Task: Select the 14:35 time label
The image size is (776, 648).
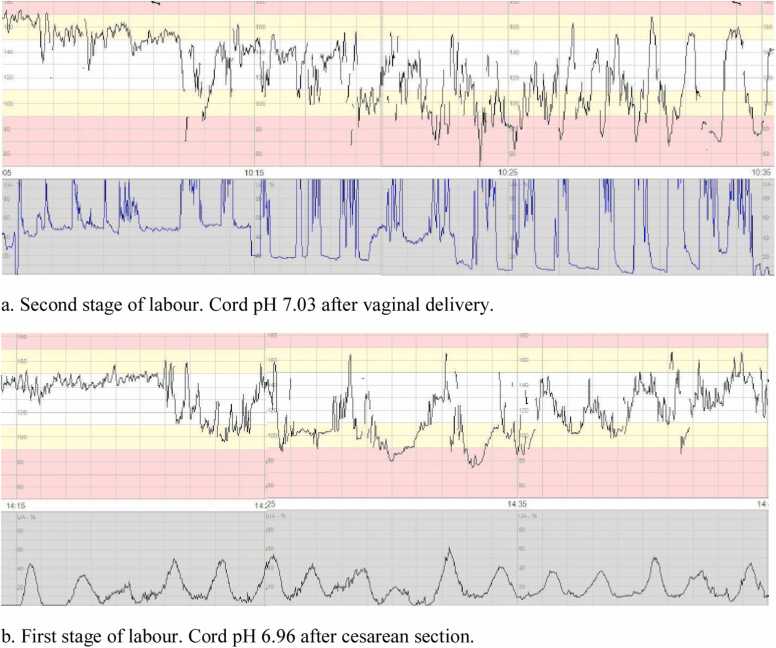Action: [517, 505]
